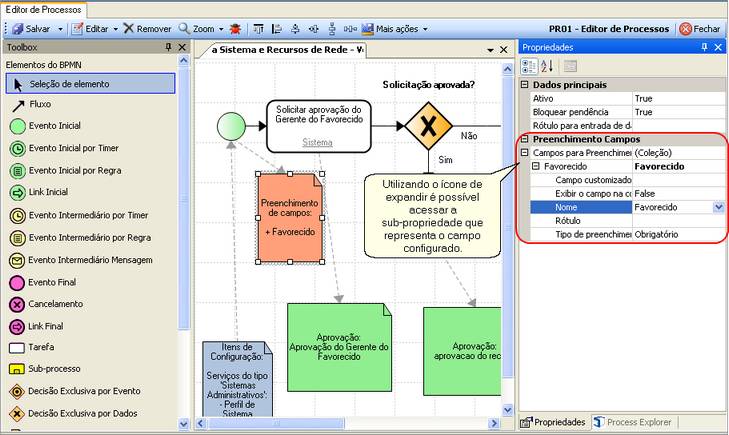The width and height of the screenshot is (729, 435).
Task: Click the Mais ações image icon
Action: [368, 29]
